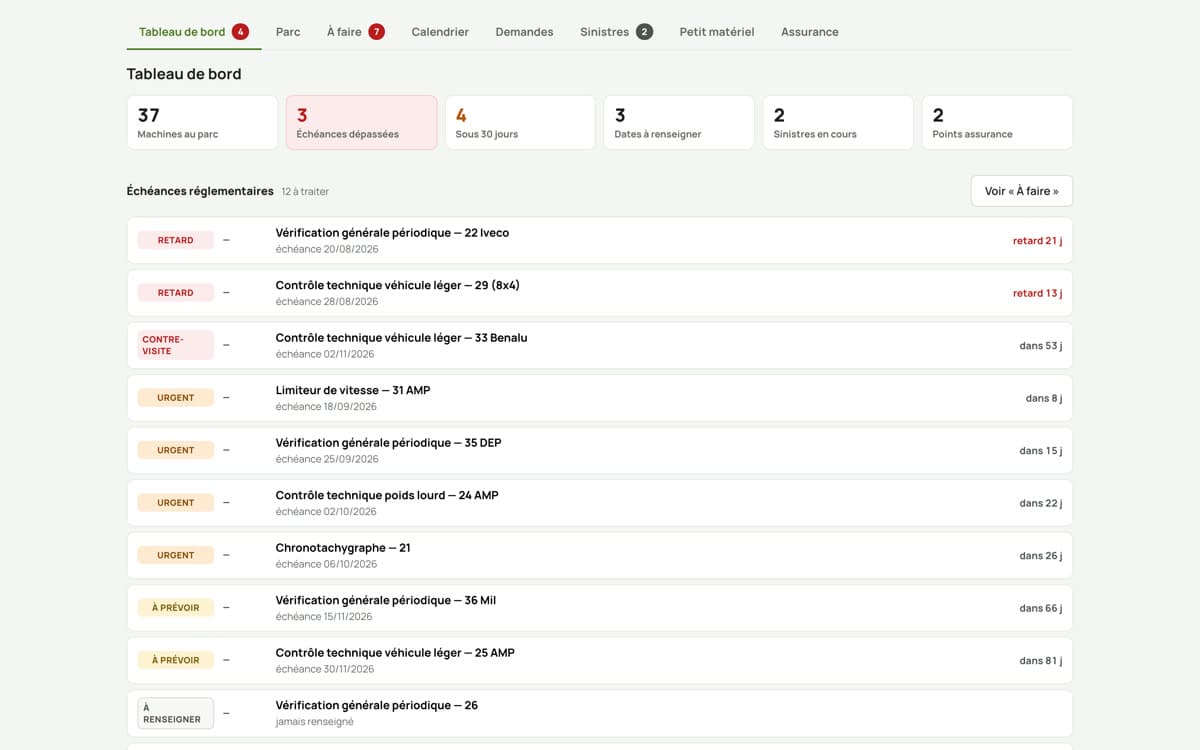Open Contrôle technique véhicule léger — 33 Benalu
The height and width of the screenshot is (750, 1200).
(599, 345)
